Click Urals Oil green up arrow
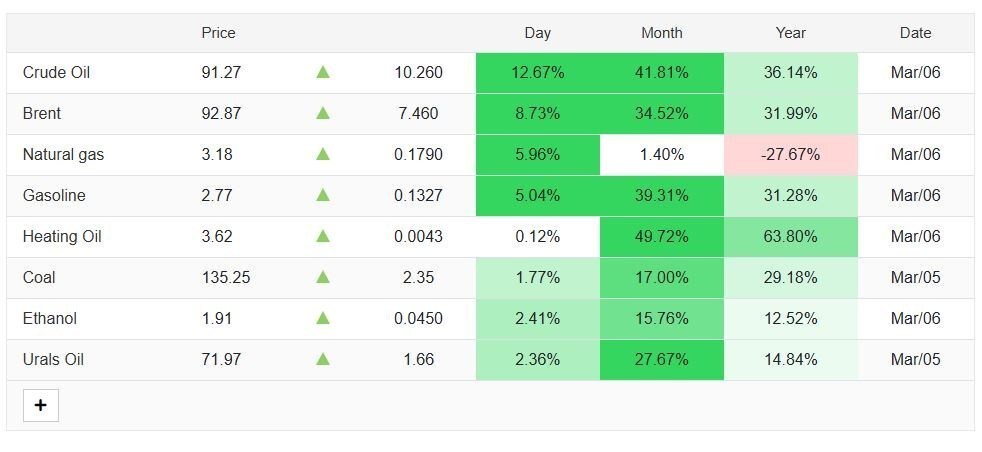The image size is (982, 452). (322, 359)
